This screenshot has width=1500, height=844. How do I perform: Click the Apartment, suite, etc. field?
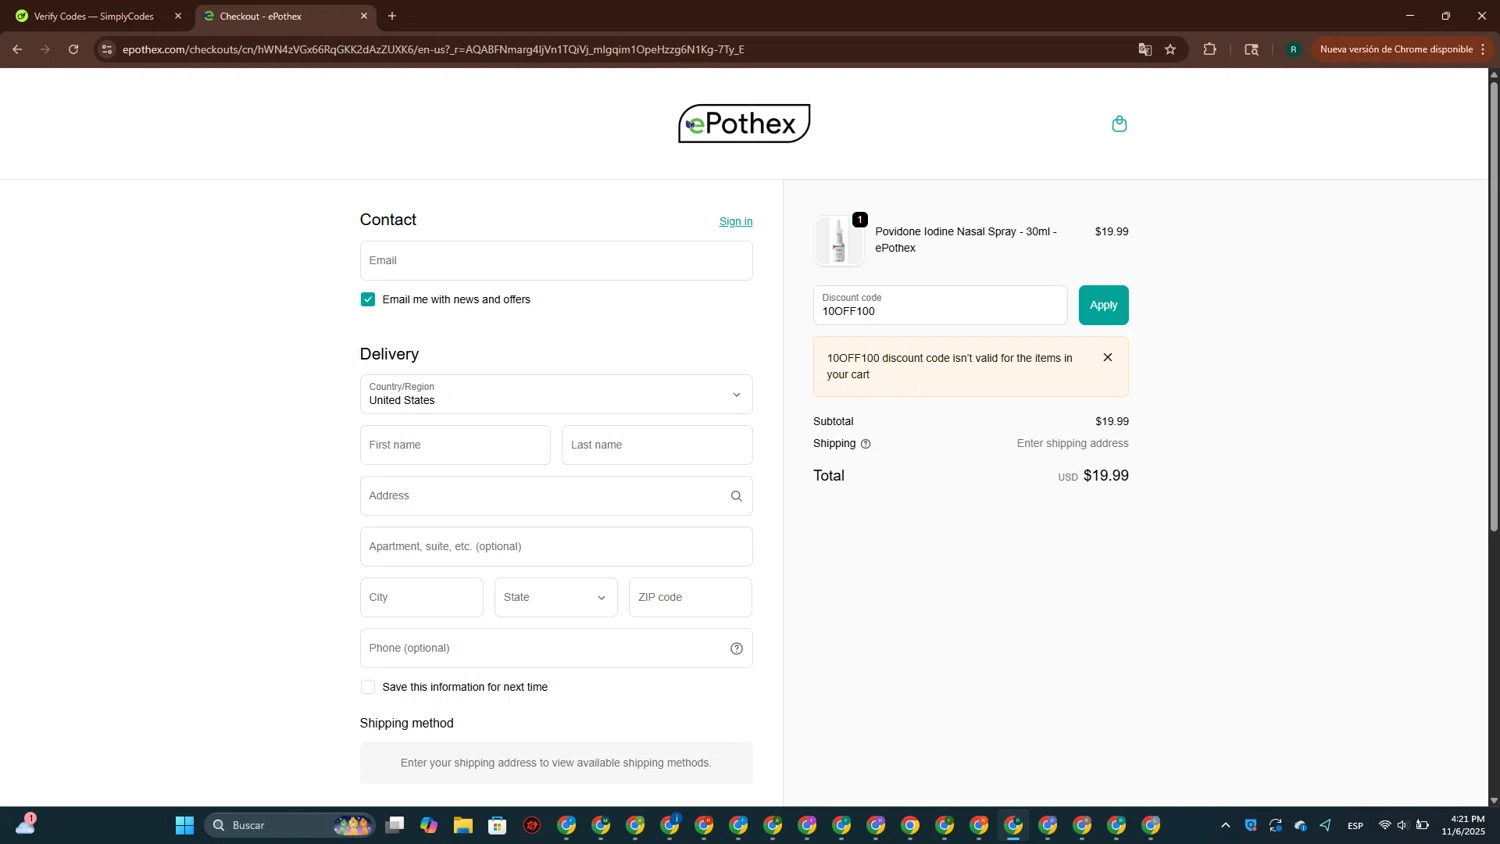tap(556, 547)
